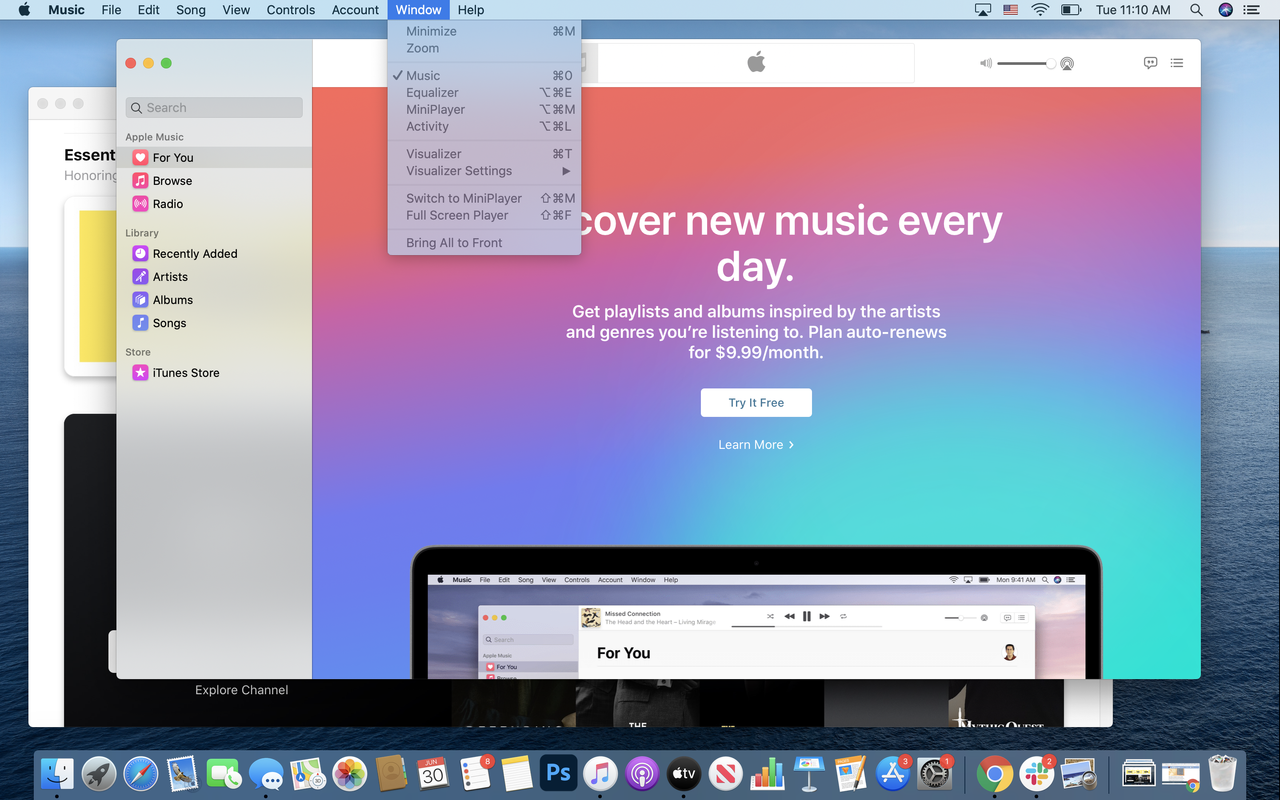
Task: Click the Learn More link
Action: tap(756, 445)
